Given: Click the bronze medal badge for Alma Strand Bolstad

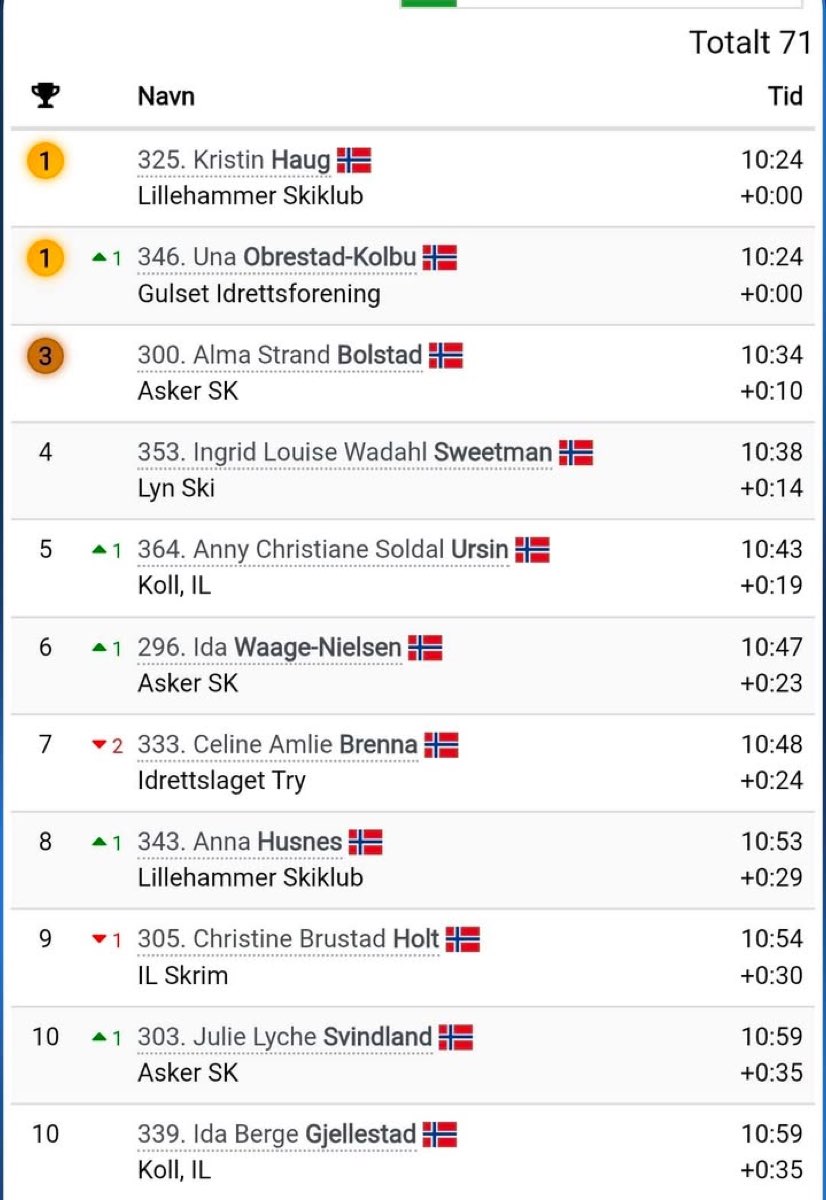Looking at the screenshot, I should [45, 355].
